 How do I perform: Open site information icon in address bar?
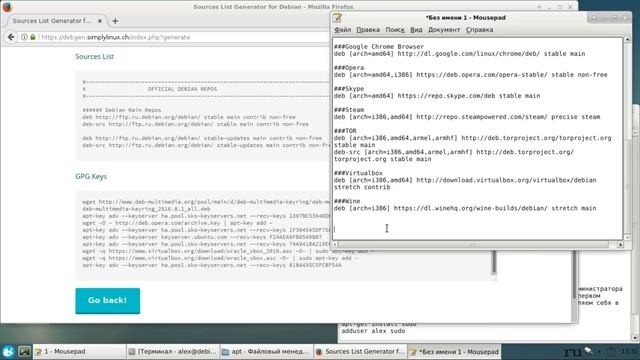[24, 37]
